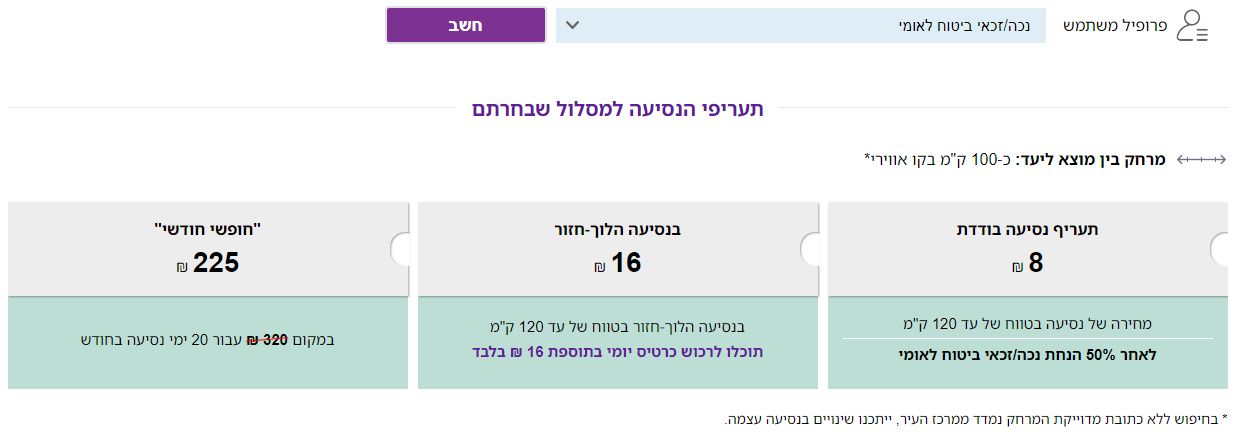Select the בנסיעה הלוך-חזור card title
Screen dimensions: 1245x444
tap(617, 229)
